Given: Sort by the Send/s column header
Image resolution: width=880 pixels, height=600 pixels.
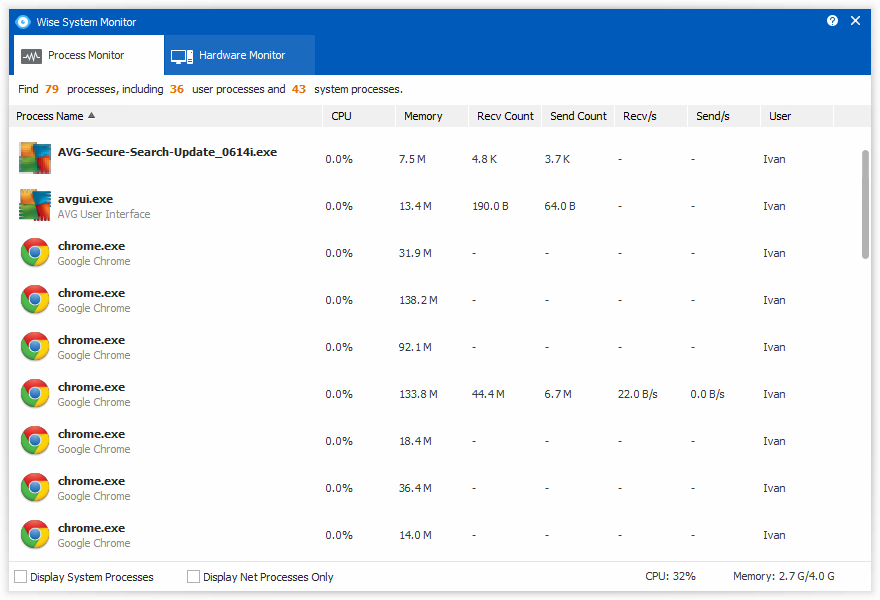Looking at the screenshot, I should [724, 116].
